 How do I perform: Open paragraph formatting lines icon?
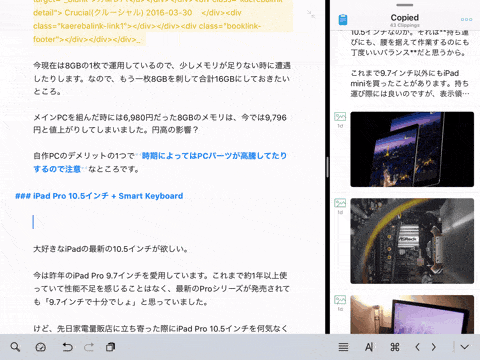[x=343, y=347]
